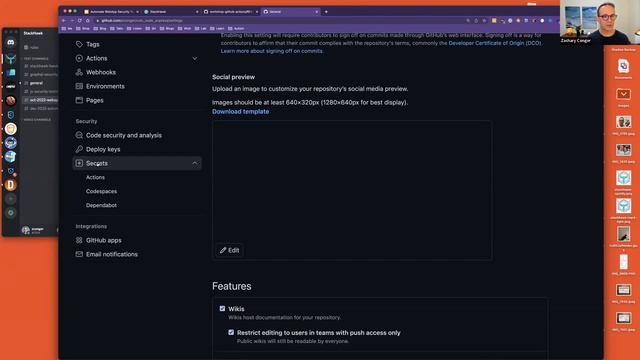This screenshot has height=360, width=640.
Task: Click the Email notifications envelope icon
Action: click(x=79, y=254)
